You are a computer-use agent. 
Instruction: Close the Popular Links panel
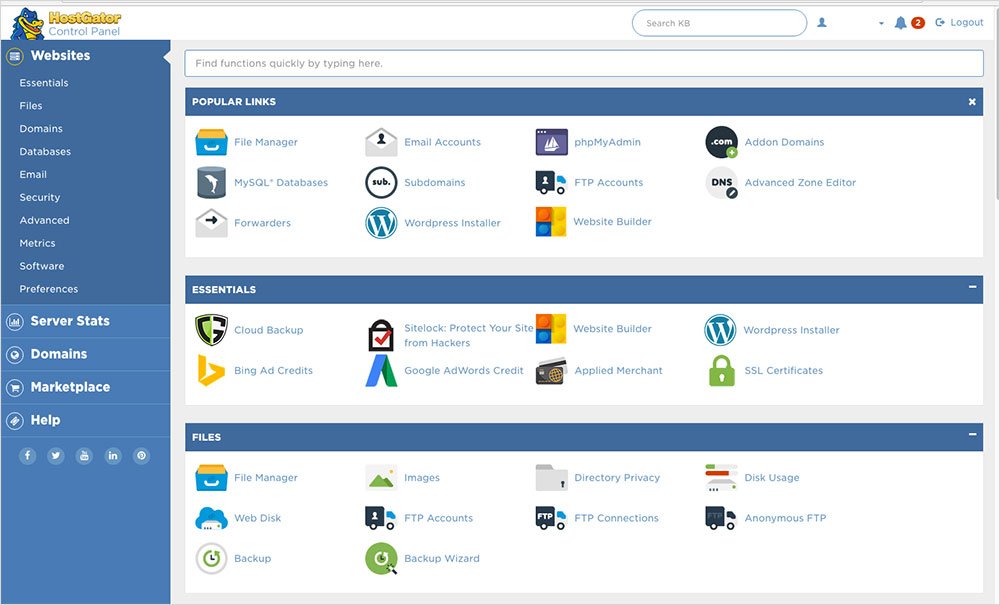972,102
